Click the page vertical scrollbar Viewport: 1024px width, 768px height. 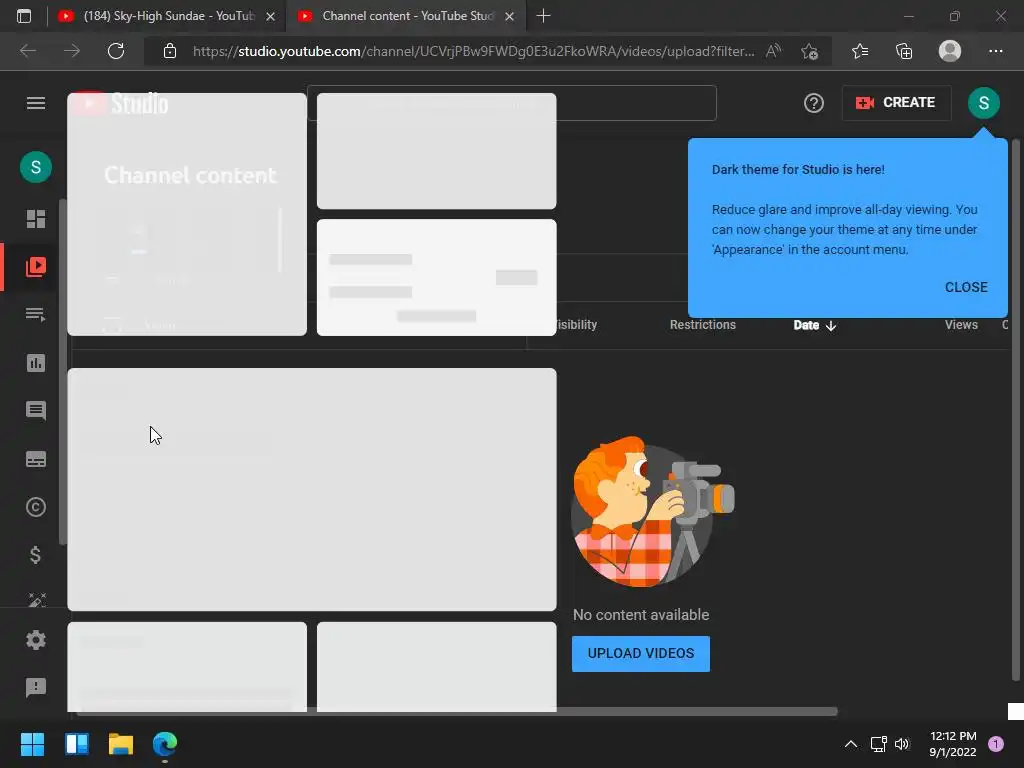coord(1016,409)
